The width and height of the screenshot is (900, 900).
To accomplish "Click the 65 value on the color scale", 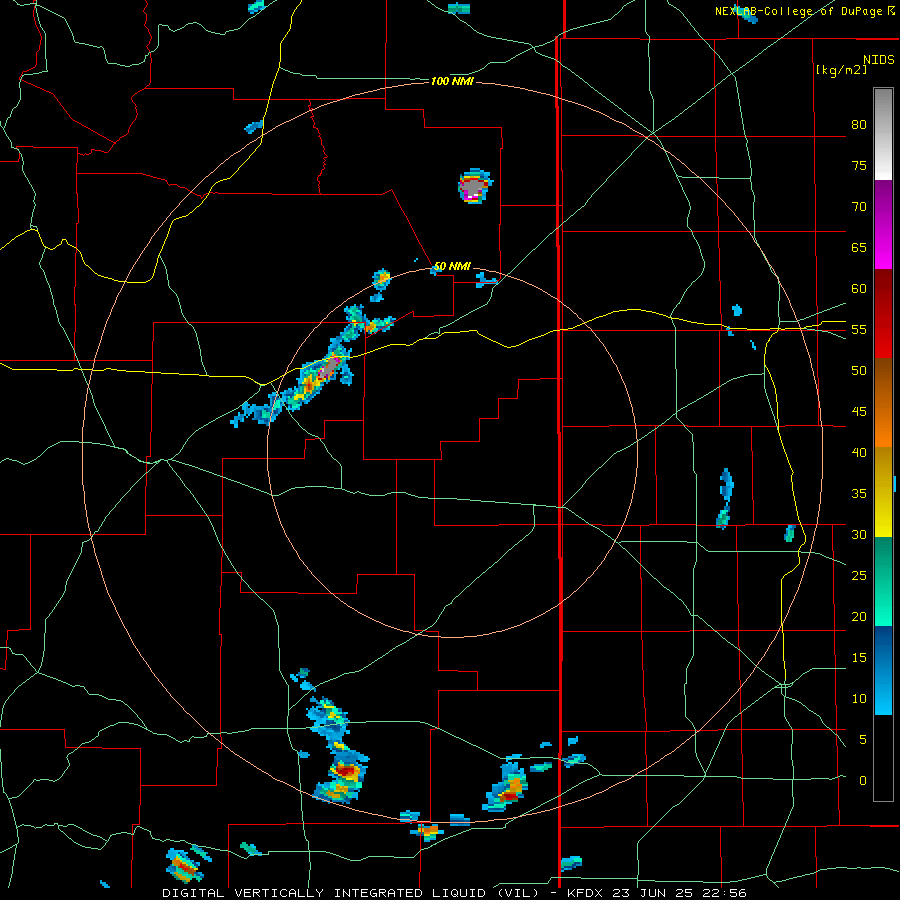I will pos(859,248).
